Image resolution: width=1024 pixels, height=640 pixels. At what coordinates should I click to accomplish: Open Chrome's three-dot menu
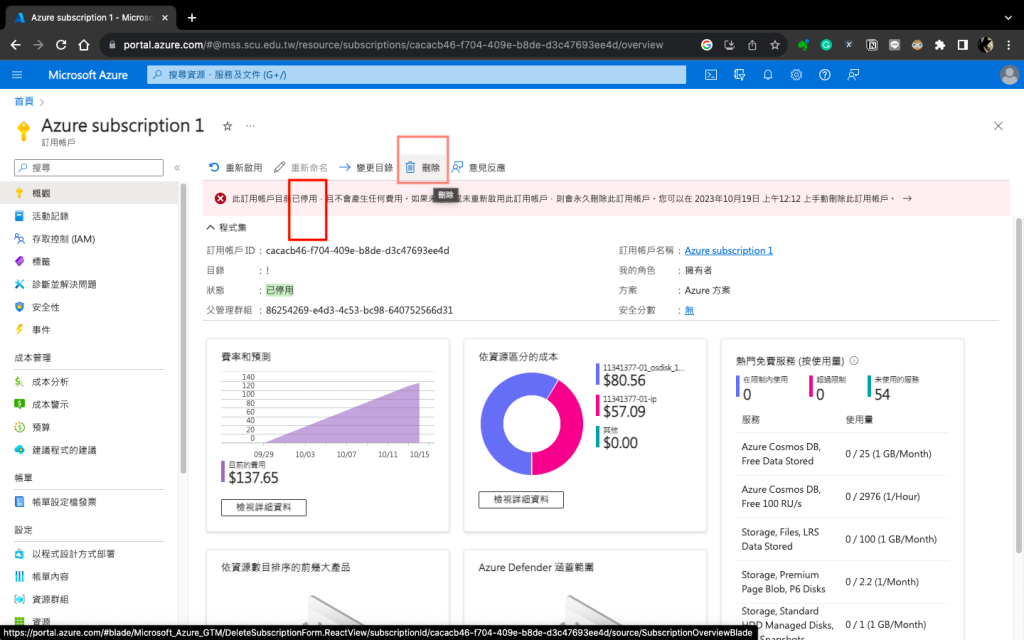point(1009,44)
